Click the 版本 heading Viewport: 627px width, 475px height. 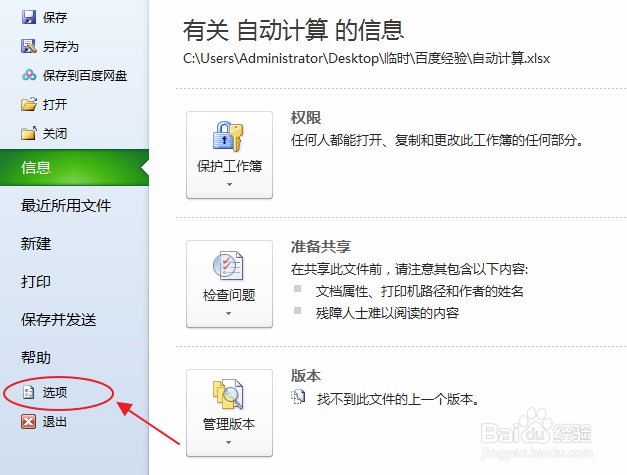tap(306, 375)
